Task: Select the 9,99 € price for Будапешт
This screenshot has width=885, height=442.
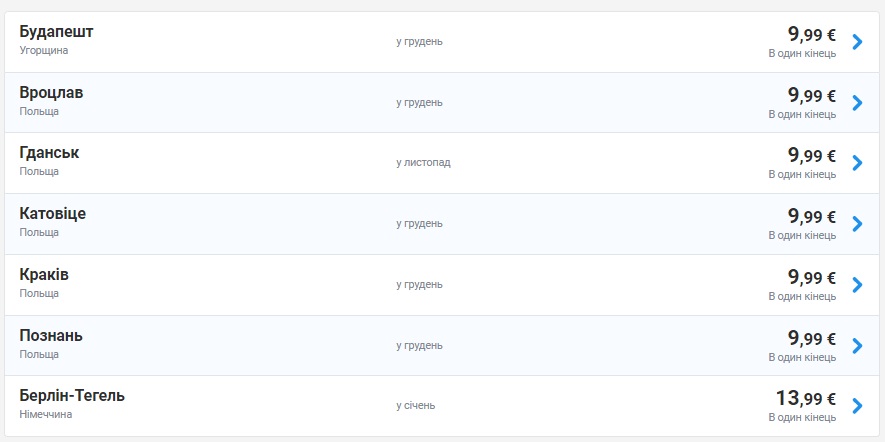Action: (x=811, y=36)
